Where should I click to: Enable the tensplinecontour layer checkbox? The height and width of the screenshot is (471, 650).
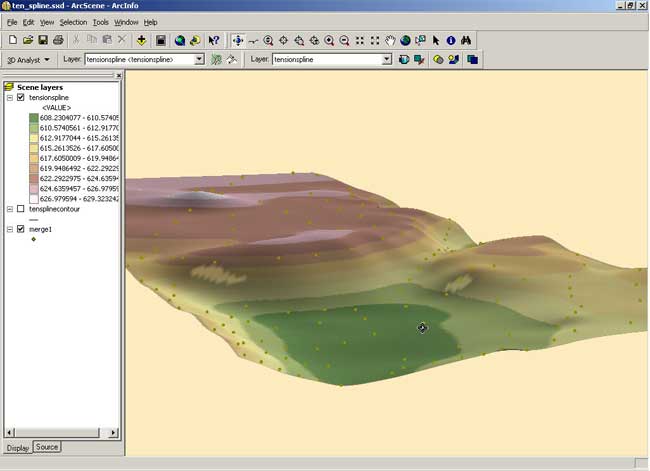pyautogui.click(x=20, y=209)
